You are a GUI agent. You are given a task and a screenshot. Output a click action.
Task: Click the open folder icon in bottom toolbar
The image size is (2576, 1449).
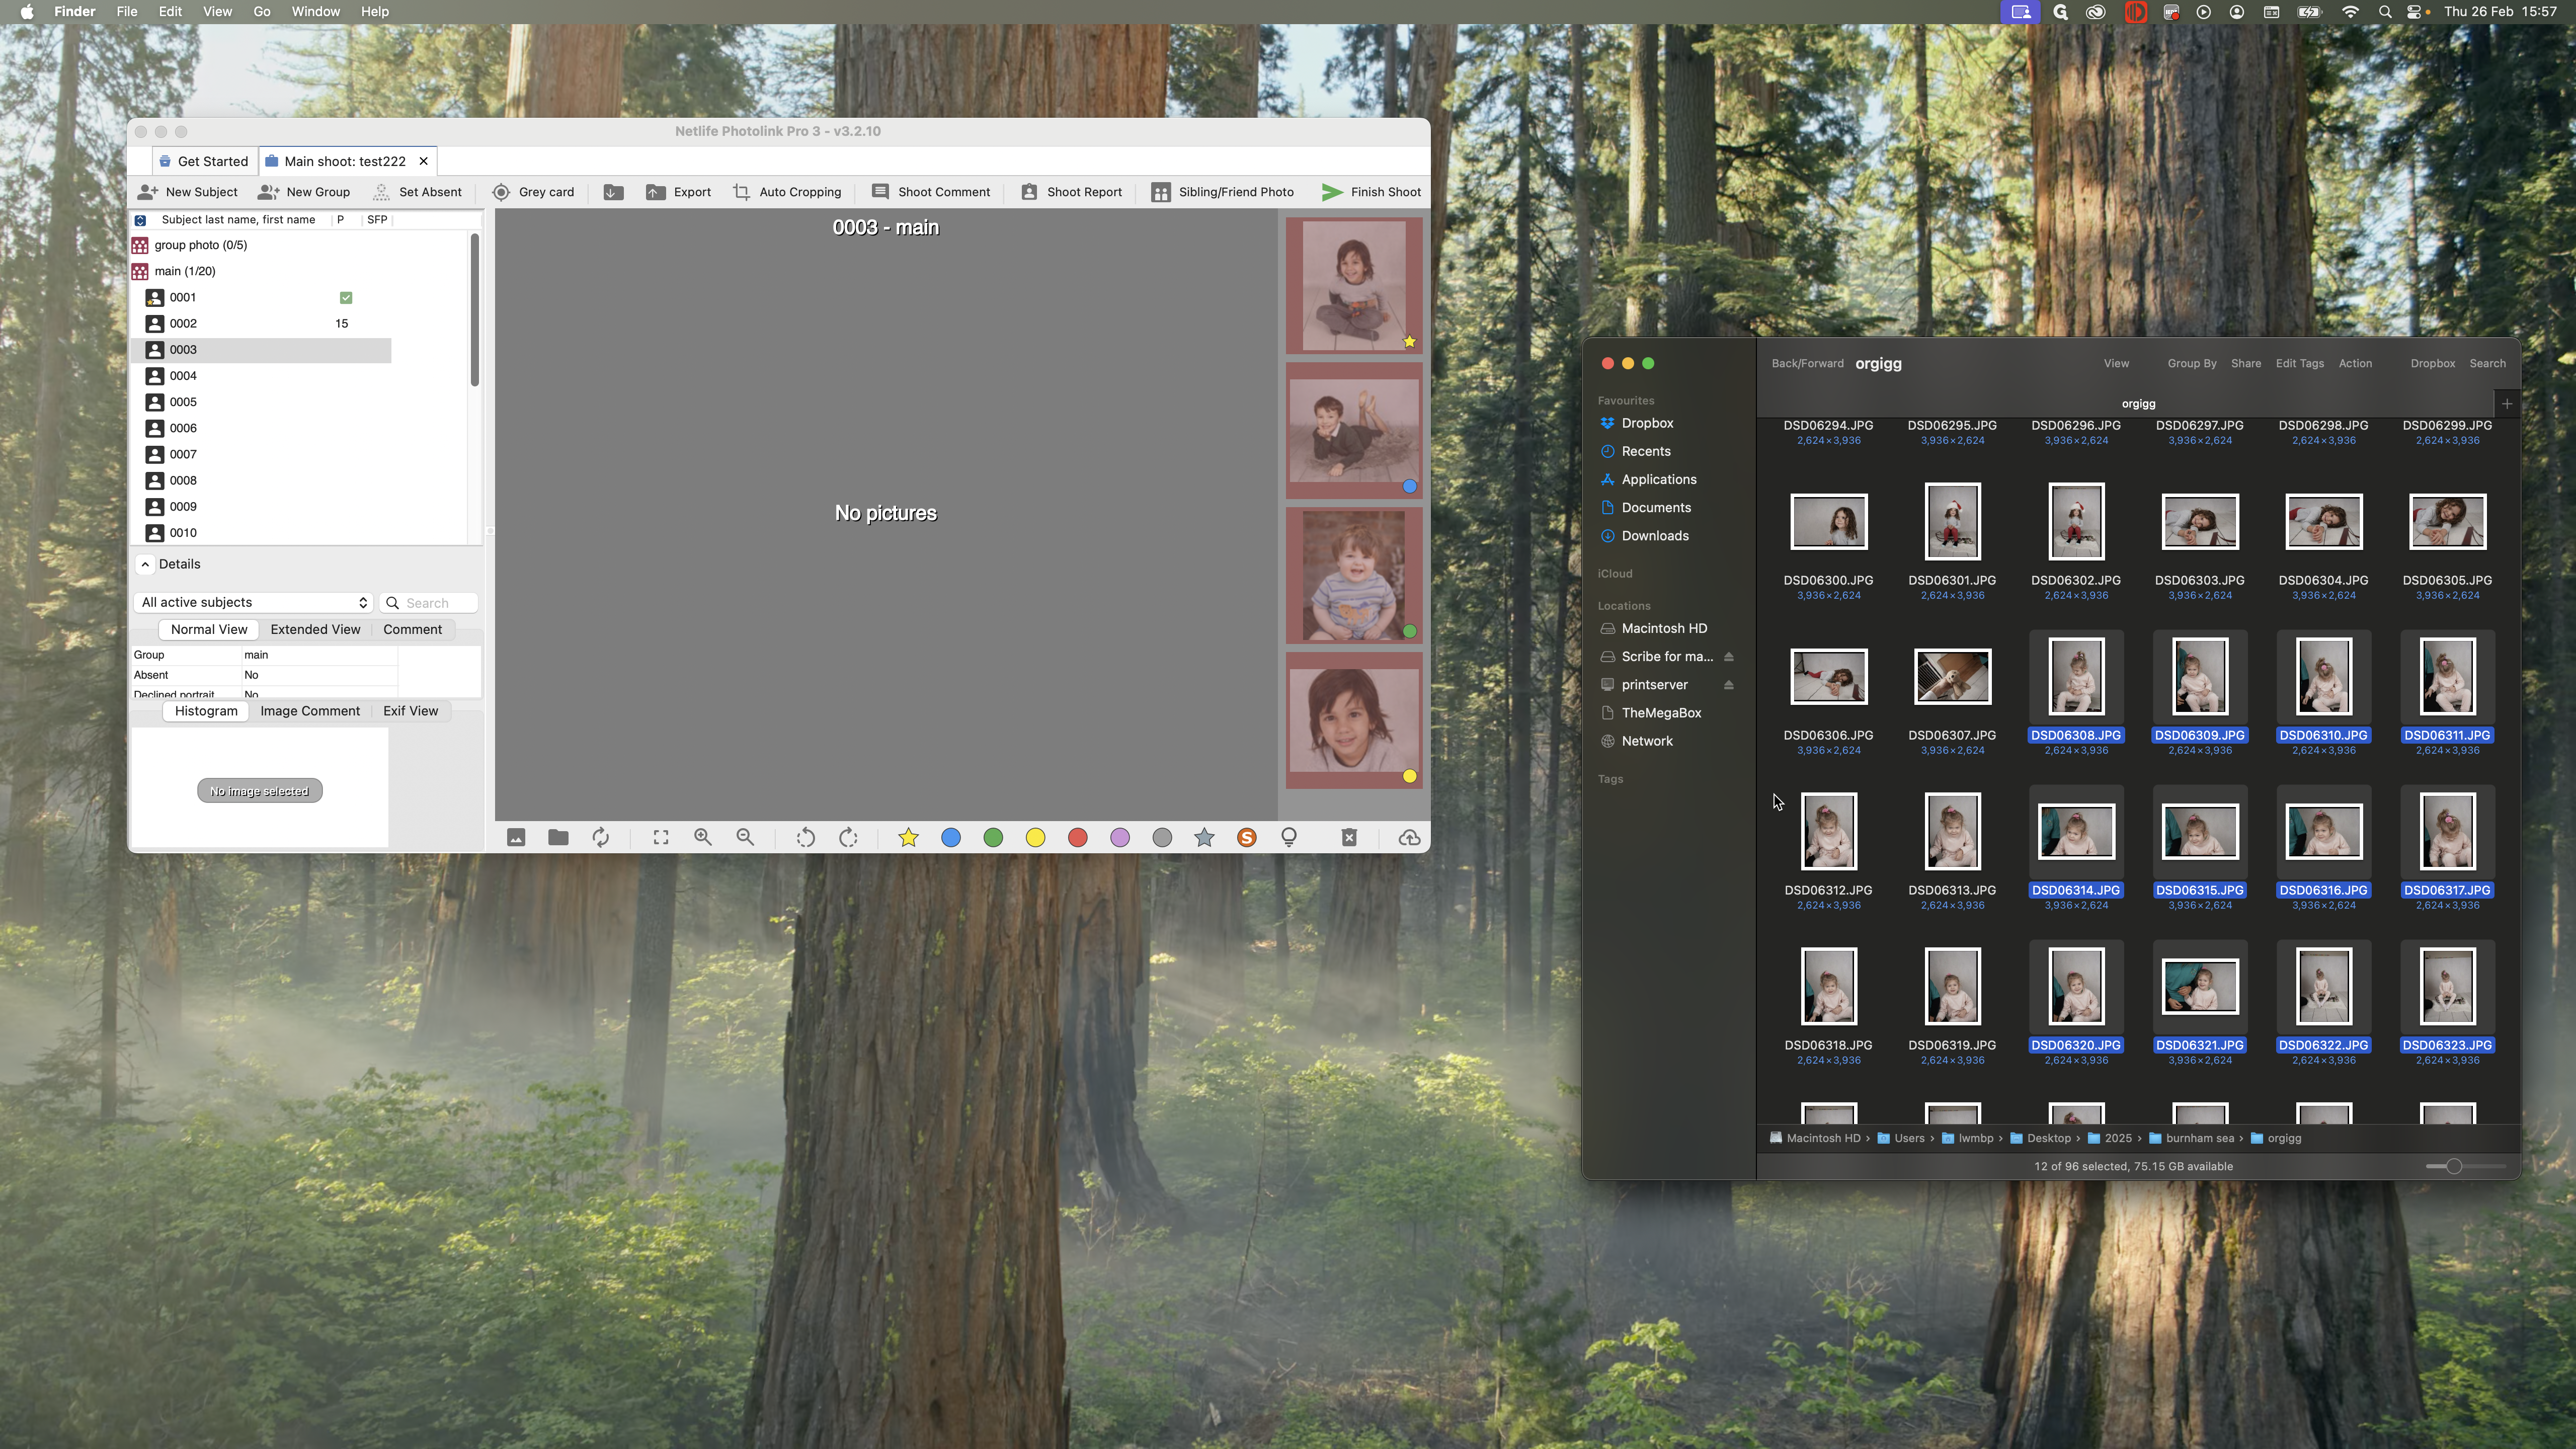(558, 838)
